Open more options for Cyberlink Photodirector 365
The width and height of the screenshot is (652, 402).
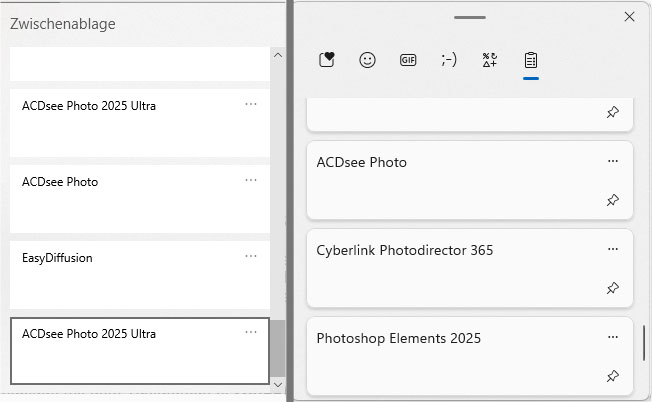[612, 249]
